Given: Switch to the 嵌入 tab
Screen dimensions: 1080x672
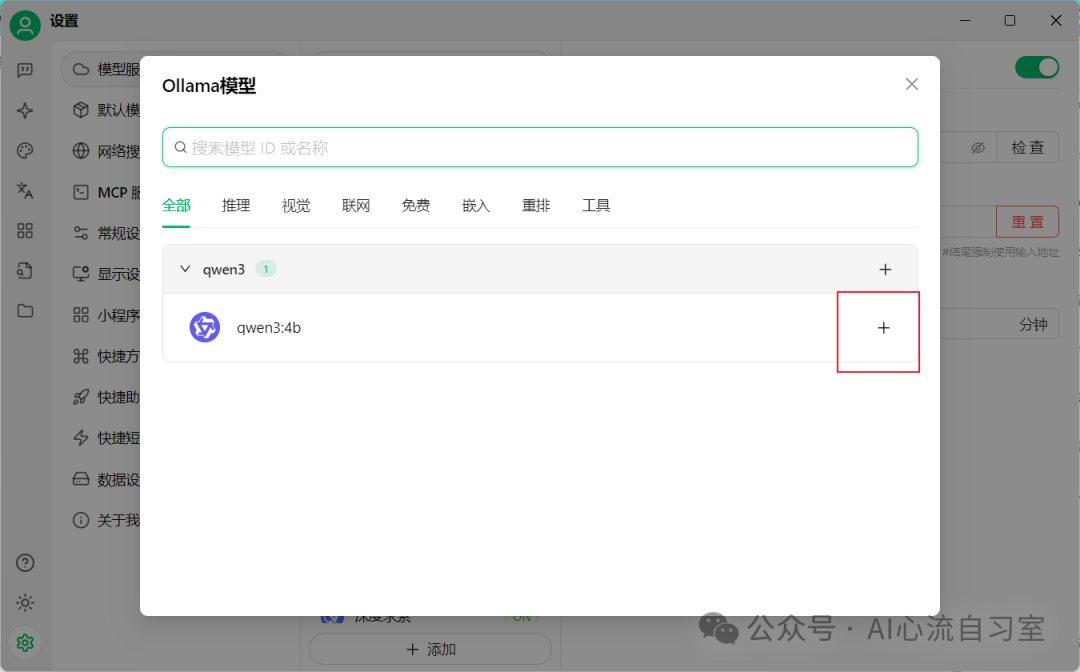Looking at the screenshot, I should click(x=476, y=205).
